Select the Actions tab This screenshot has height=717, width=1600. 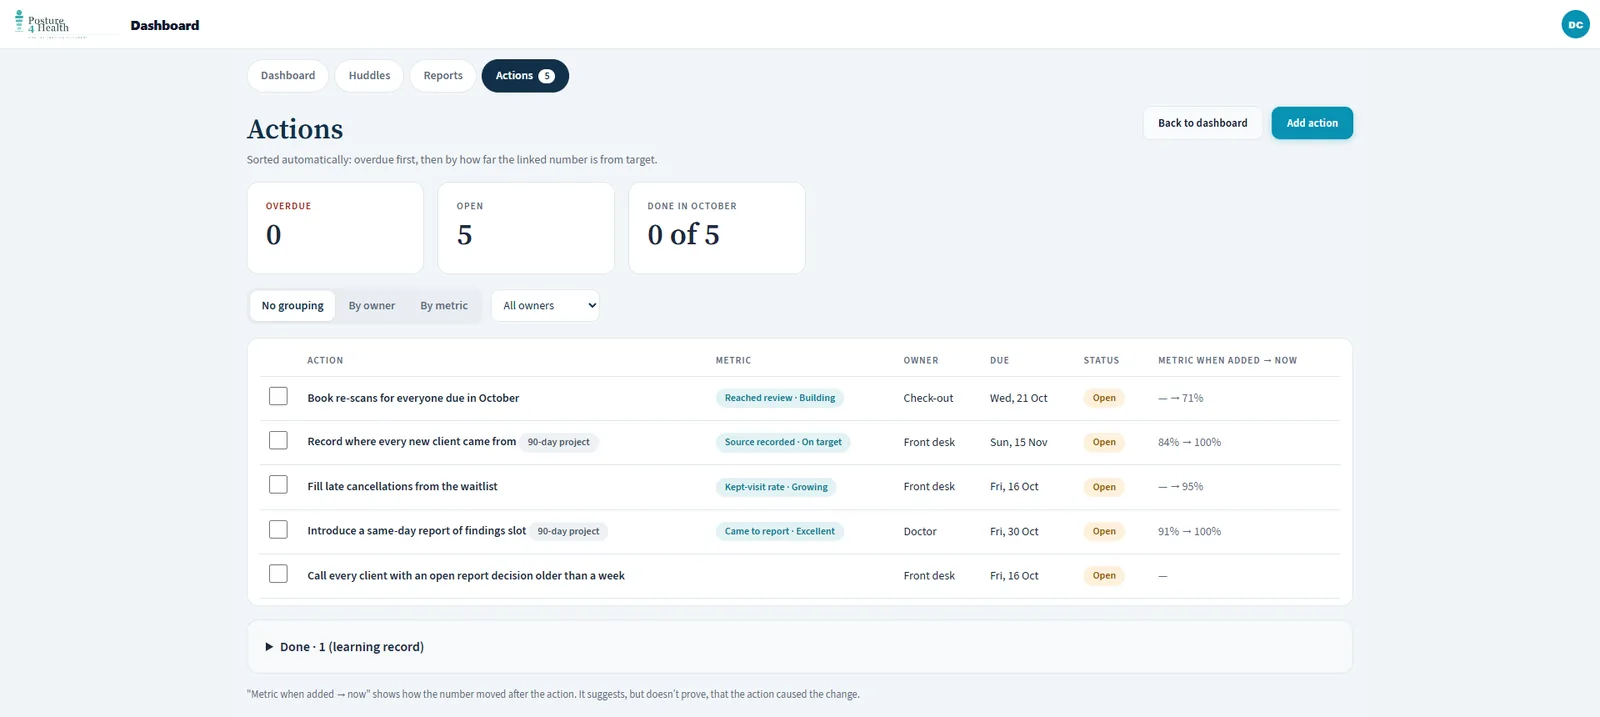click(525, 75)
